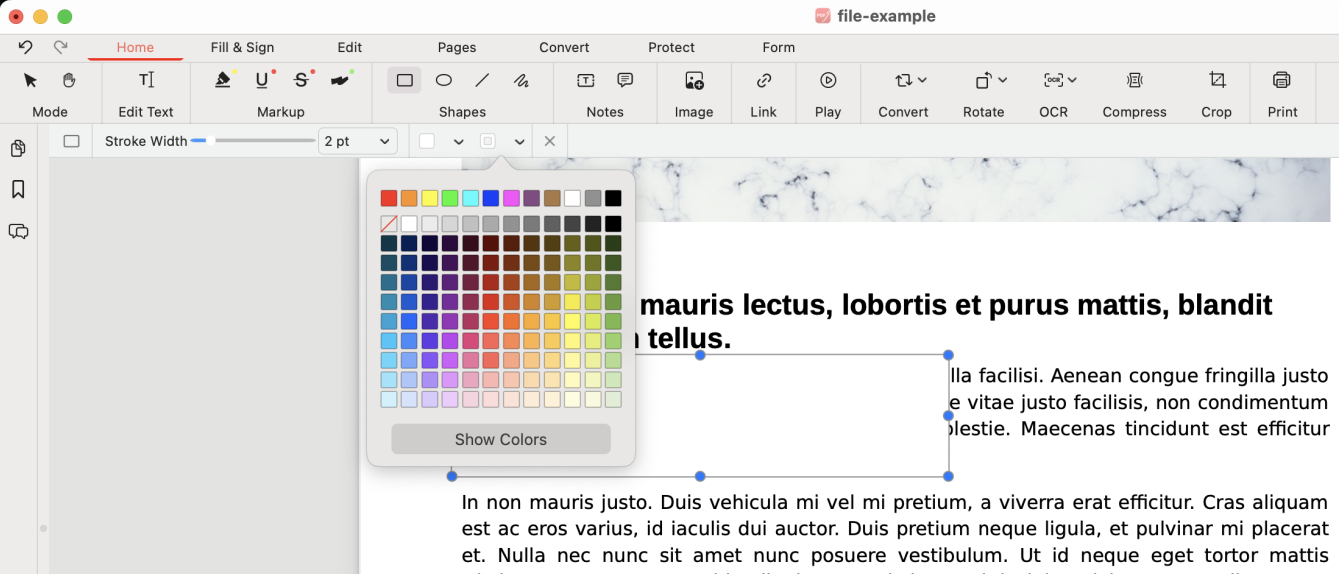Add a text box note
The image size is (1339, 574).
586,80
